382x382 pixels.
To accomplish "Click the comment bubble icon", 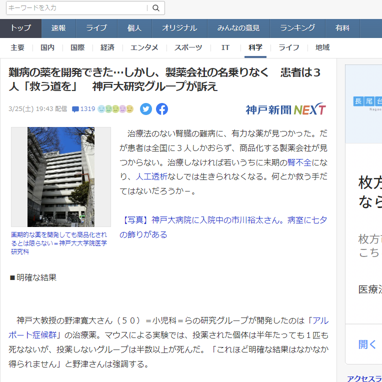I will click(75, 109).
